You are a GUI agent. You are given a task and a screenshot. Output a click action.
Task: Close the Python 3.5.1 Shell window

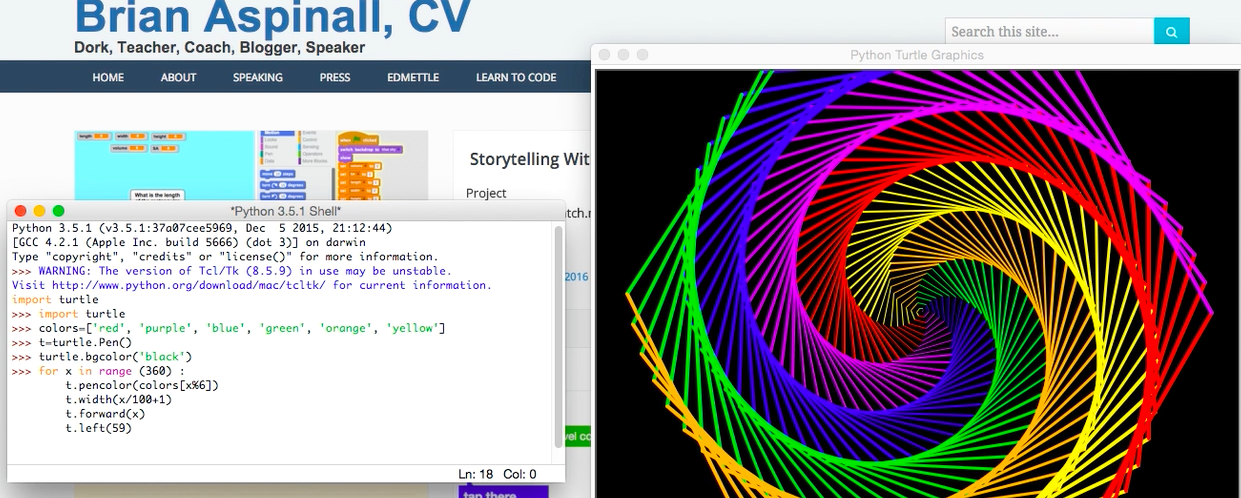coord(21,211)
